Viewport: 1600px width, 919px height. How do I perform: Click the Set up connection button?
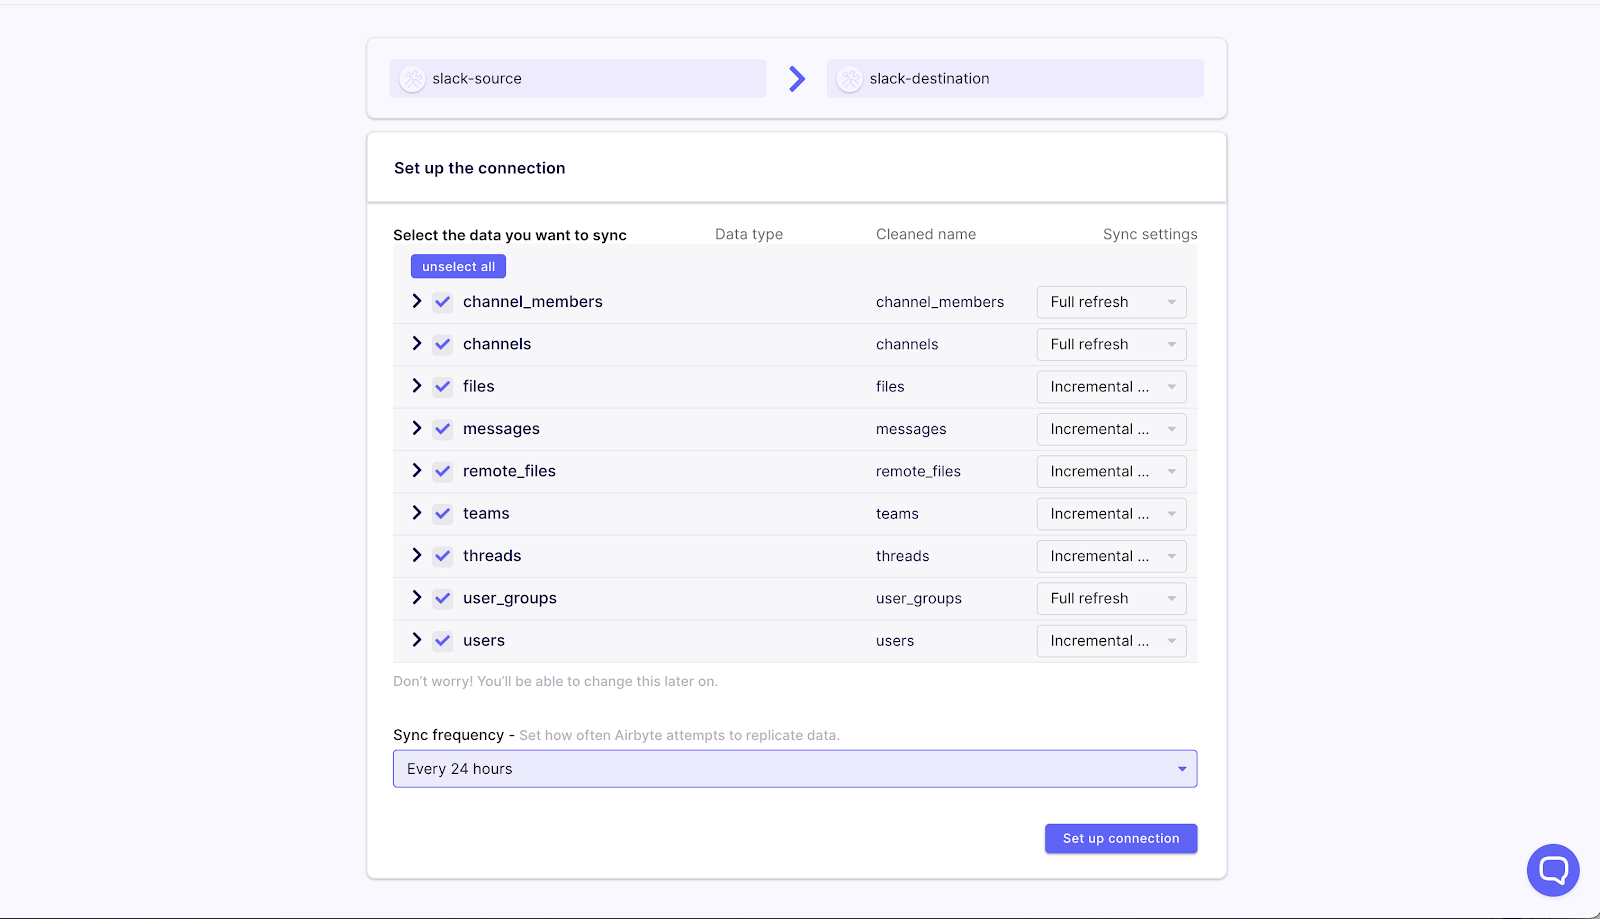tap(1120, 838)
